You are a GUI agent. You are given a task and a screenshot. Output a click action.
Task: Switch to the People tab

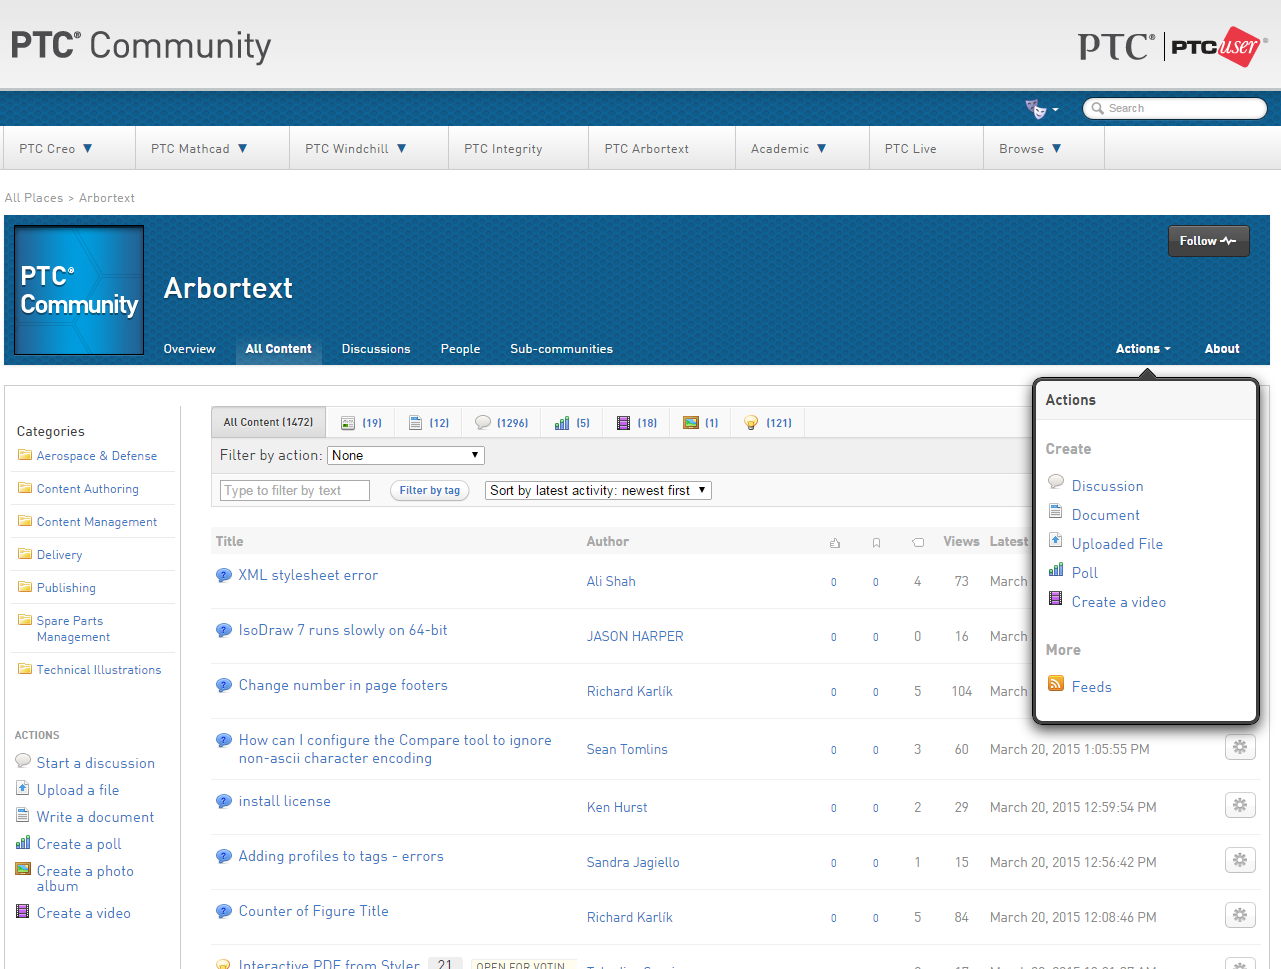(x=460, y=349)
